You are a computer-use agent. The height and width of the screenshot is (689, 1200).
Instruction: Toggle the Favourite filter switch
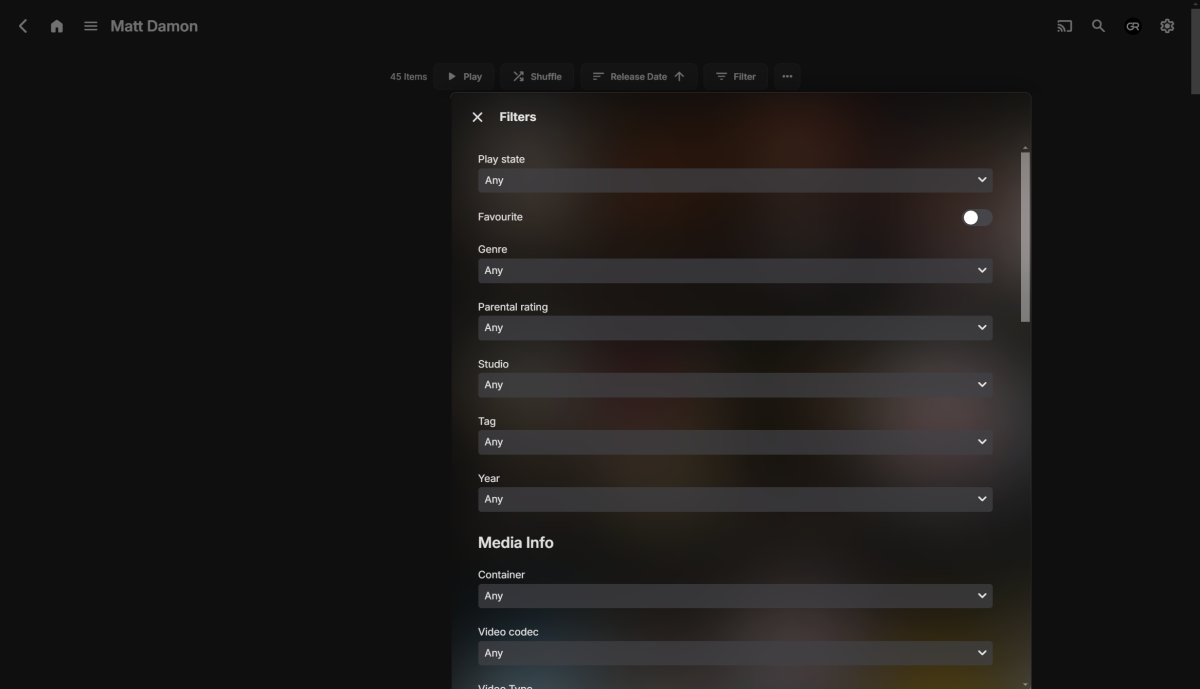(976, 217)
